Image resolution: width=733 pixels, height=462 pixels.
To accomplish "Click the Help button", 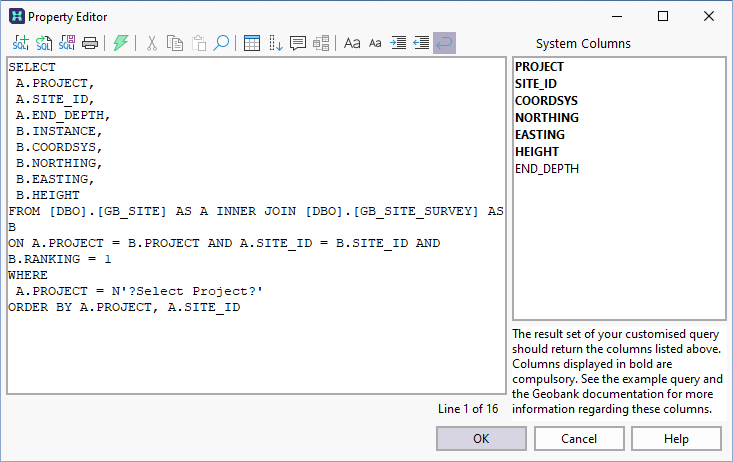I will coord(676,439).
